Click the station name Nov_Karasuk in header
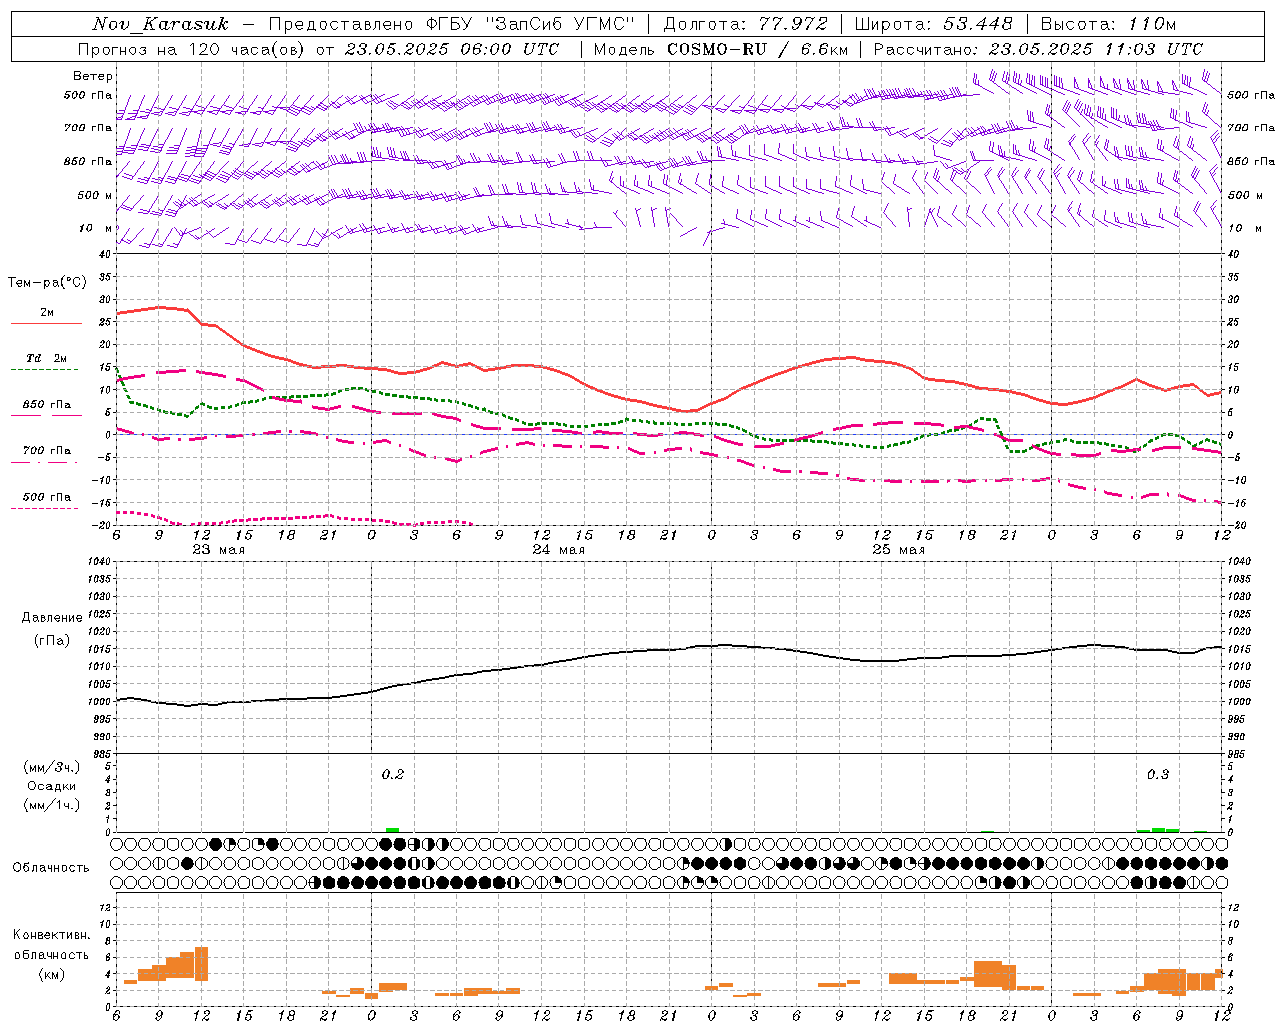The image size is (1280, 1024). tap(160, 24)
